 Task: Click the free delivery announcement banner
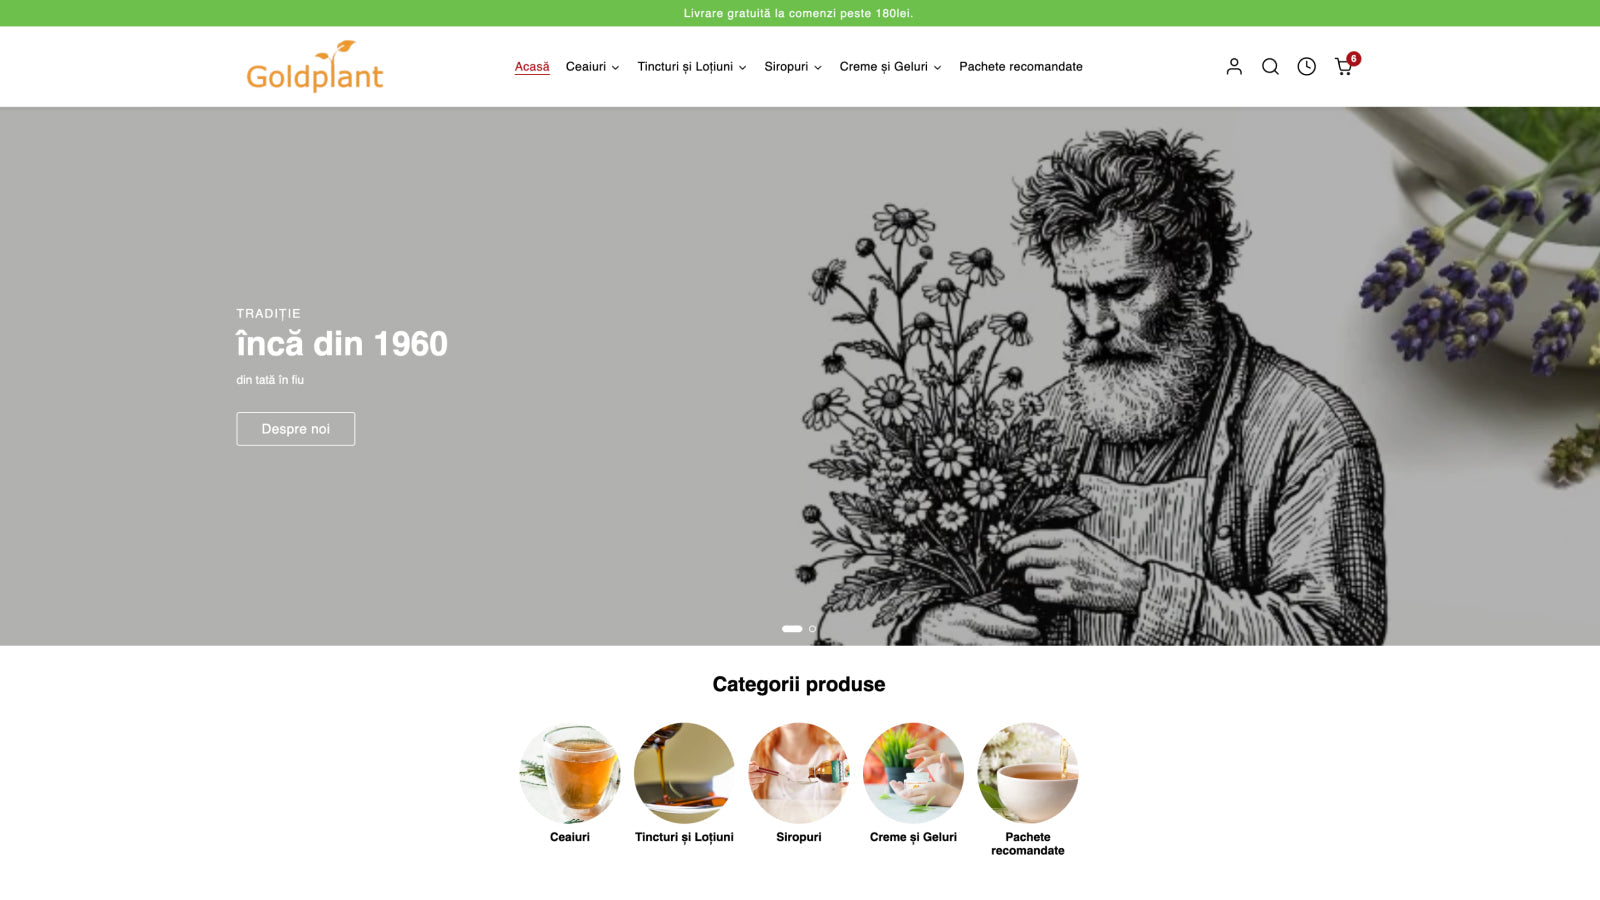click(799, 13)
